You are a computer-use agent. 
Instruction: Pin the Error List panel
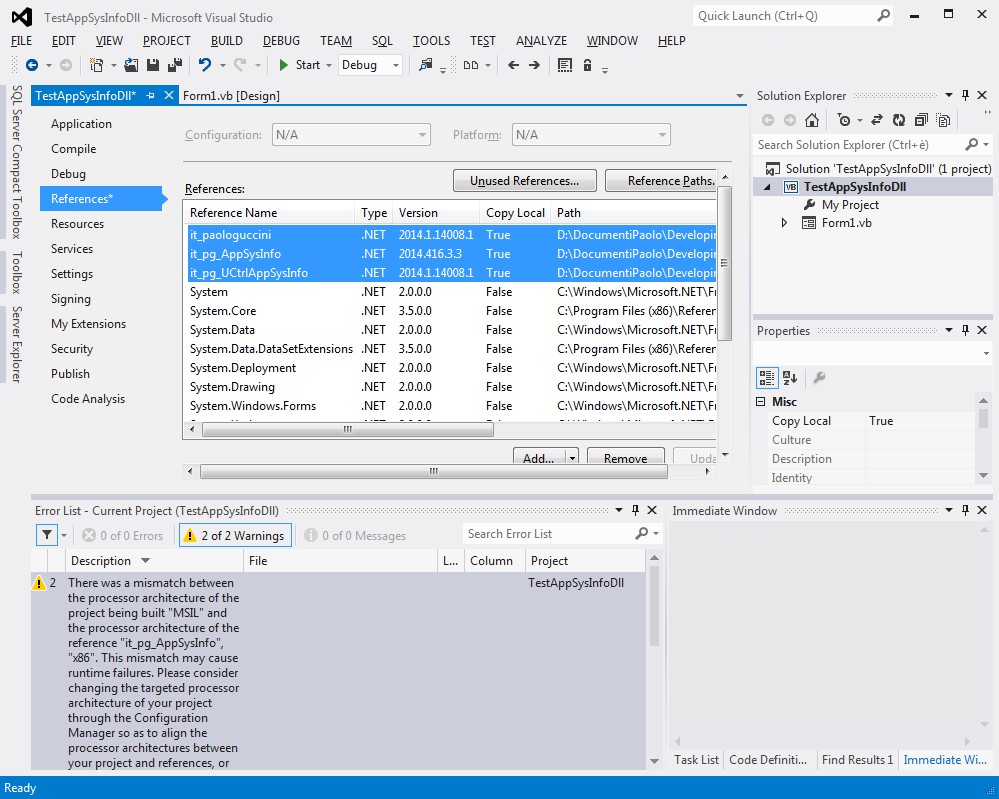[x=635, y=510]
